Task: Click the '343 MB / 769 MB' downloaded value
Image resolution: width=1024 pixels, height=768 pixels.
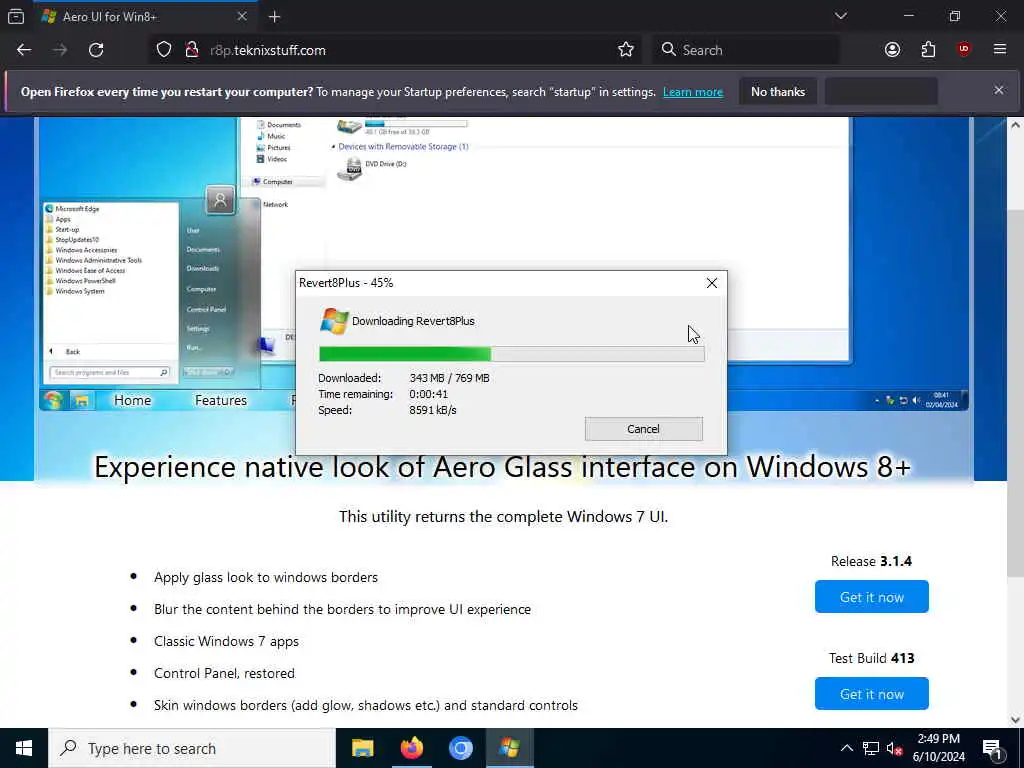Action: tap(449, 378)
